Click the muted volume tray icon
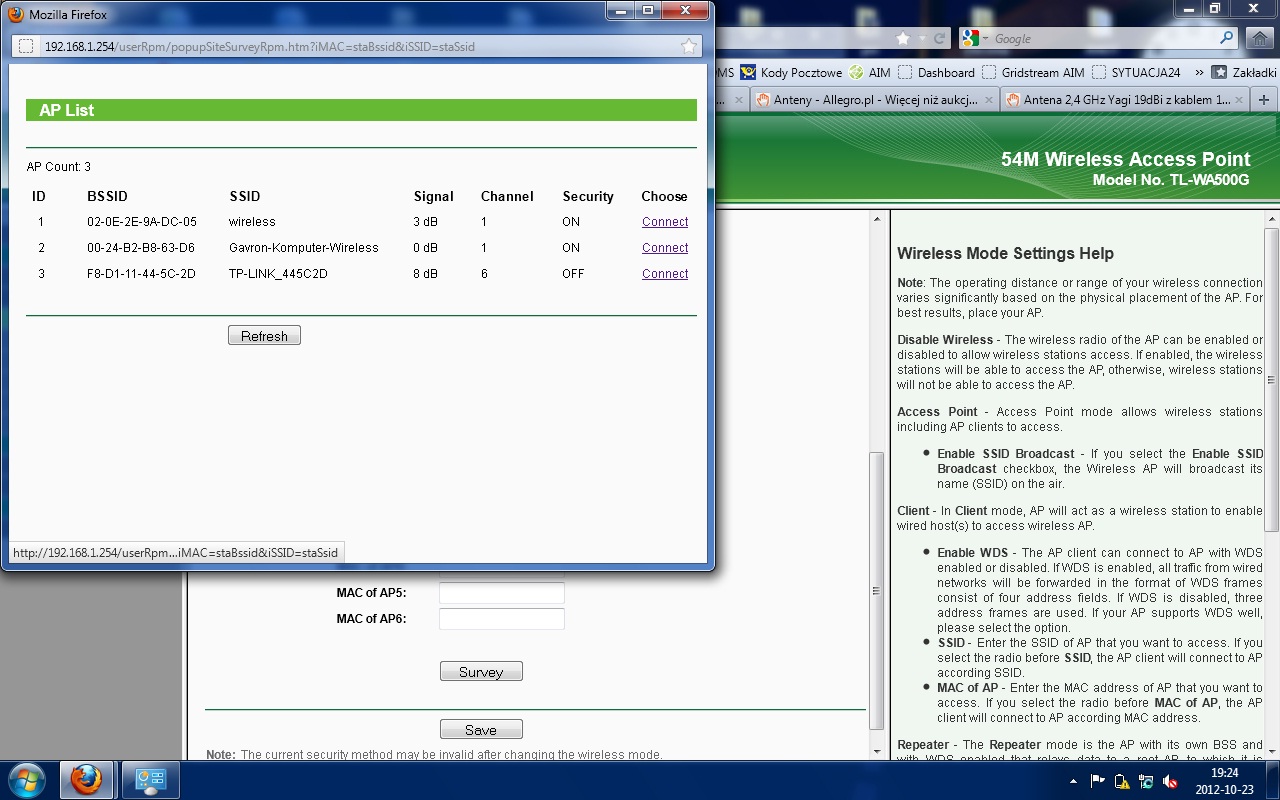1280x800 pixels. point(1169,780)
